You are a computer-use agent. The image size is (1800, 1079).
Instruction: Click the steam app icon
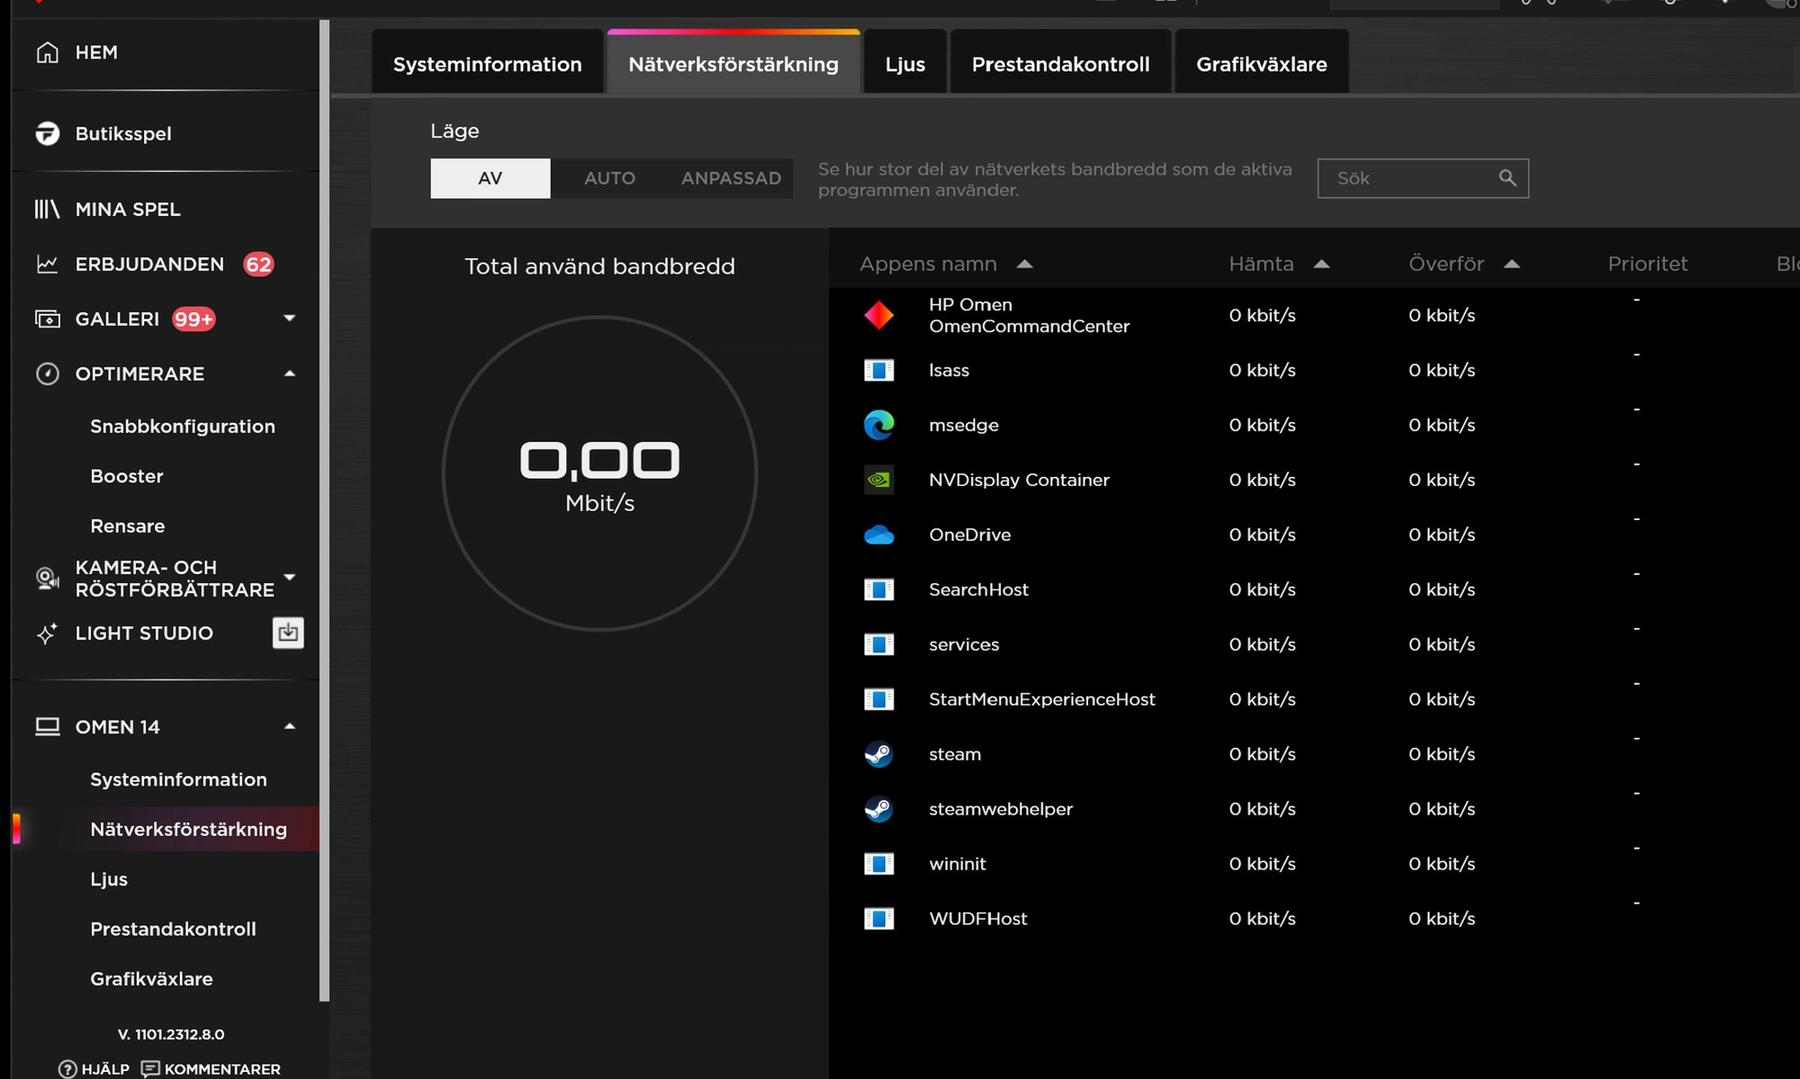[879, 754]
